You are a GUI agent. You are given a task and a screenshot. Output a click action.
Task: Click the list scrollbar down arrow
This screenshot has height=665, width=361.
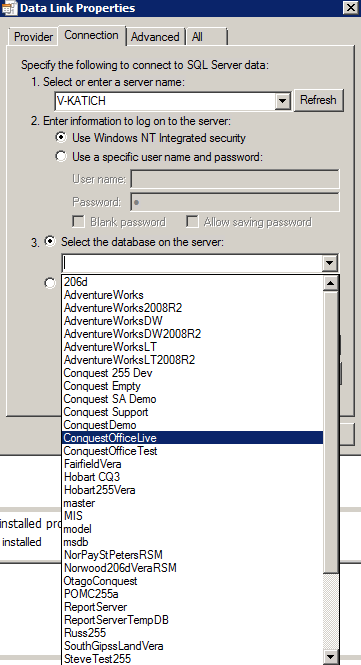pyautogui.click(x=330, y=656)
